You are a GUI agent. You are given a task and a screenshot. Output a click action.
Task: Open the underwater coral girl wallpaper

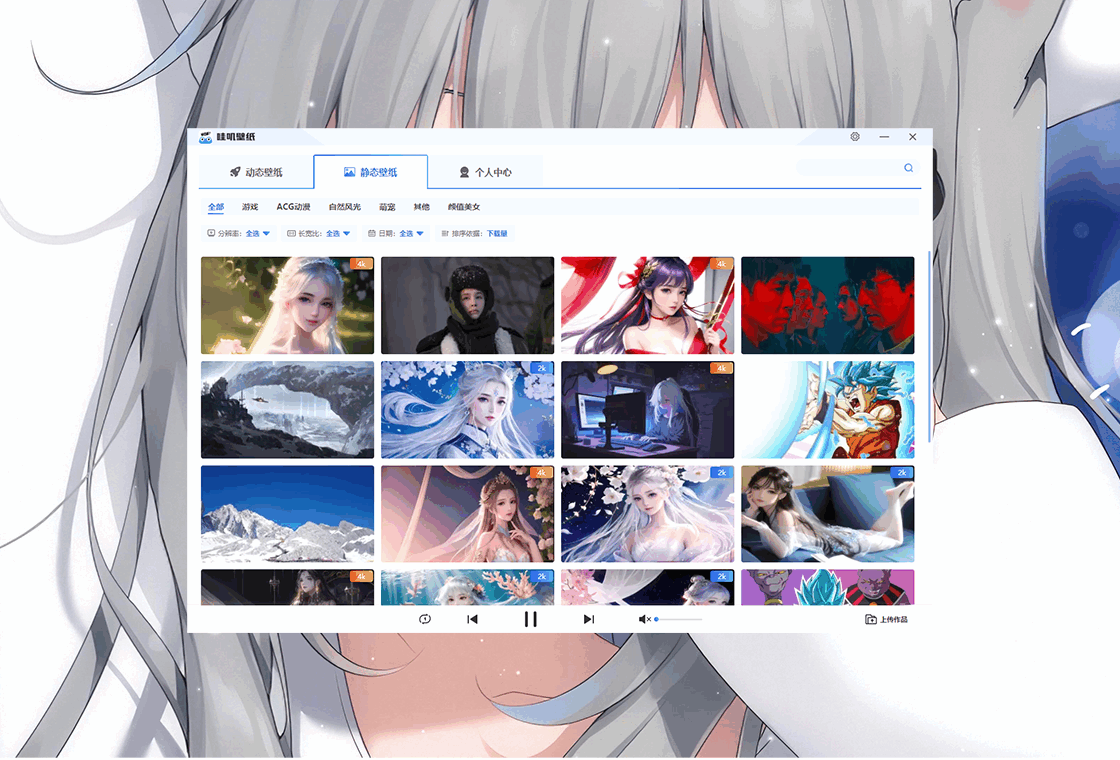tap(467, 587)
